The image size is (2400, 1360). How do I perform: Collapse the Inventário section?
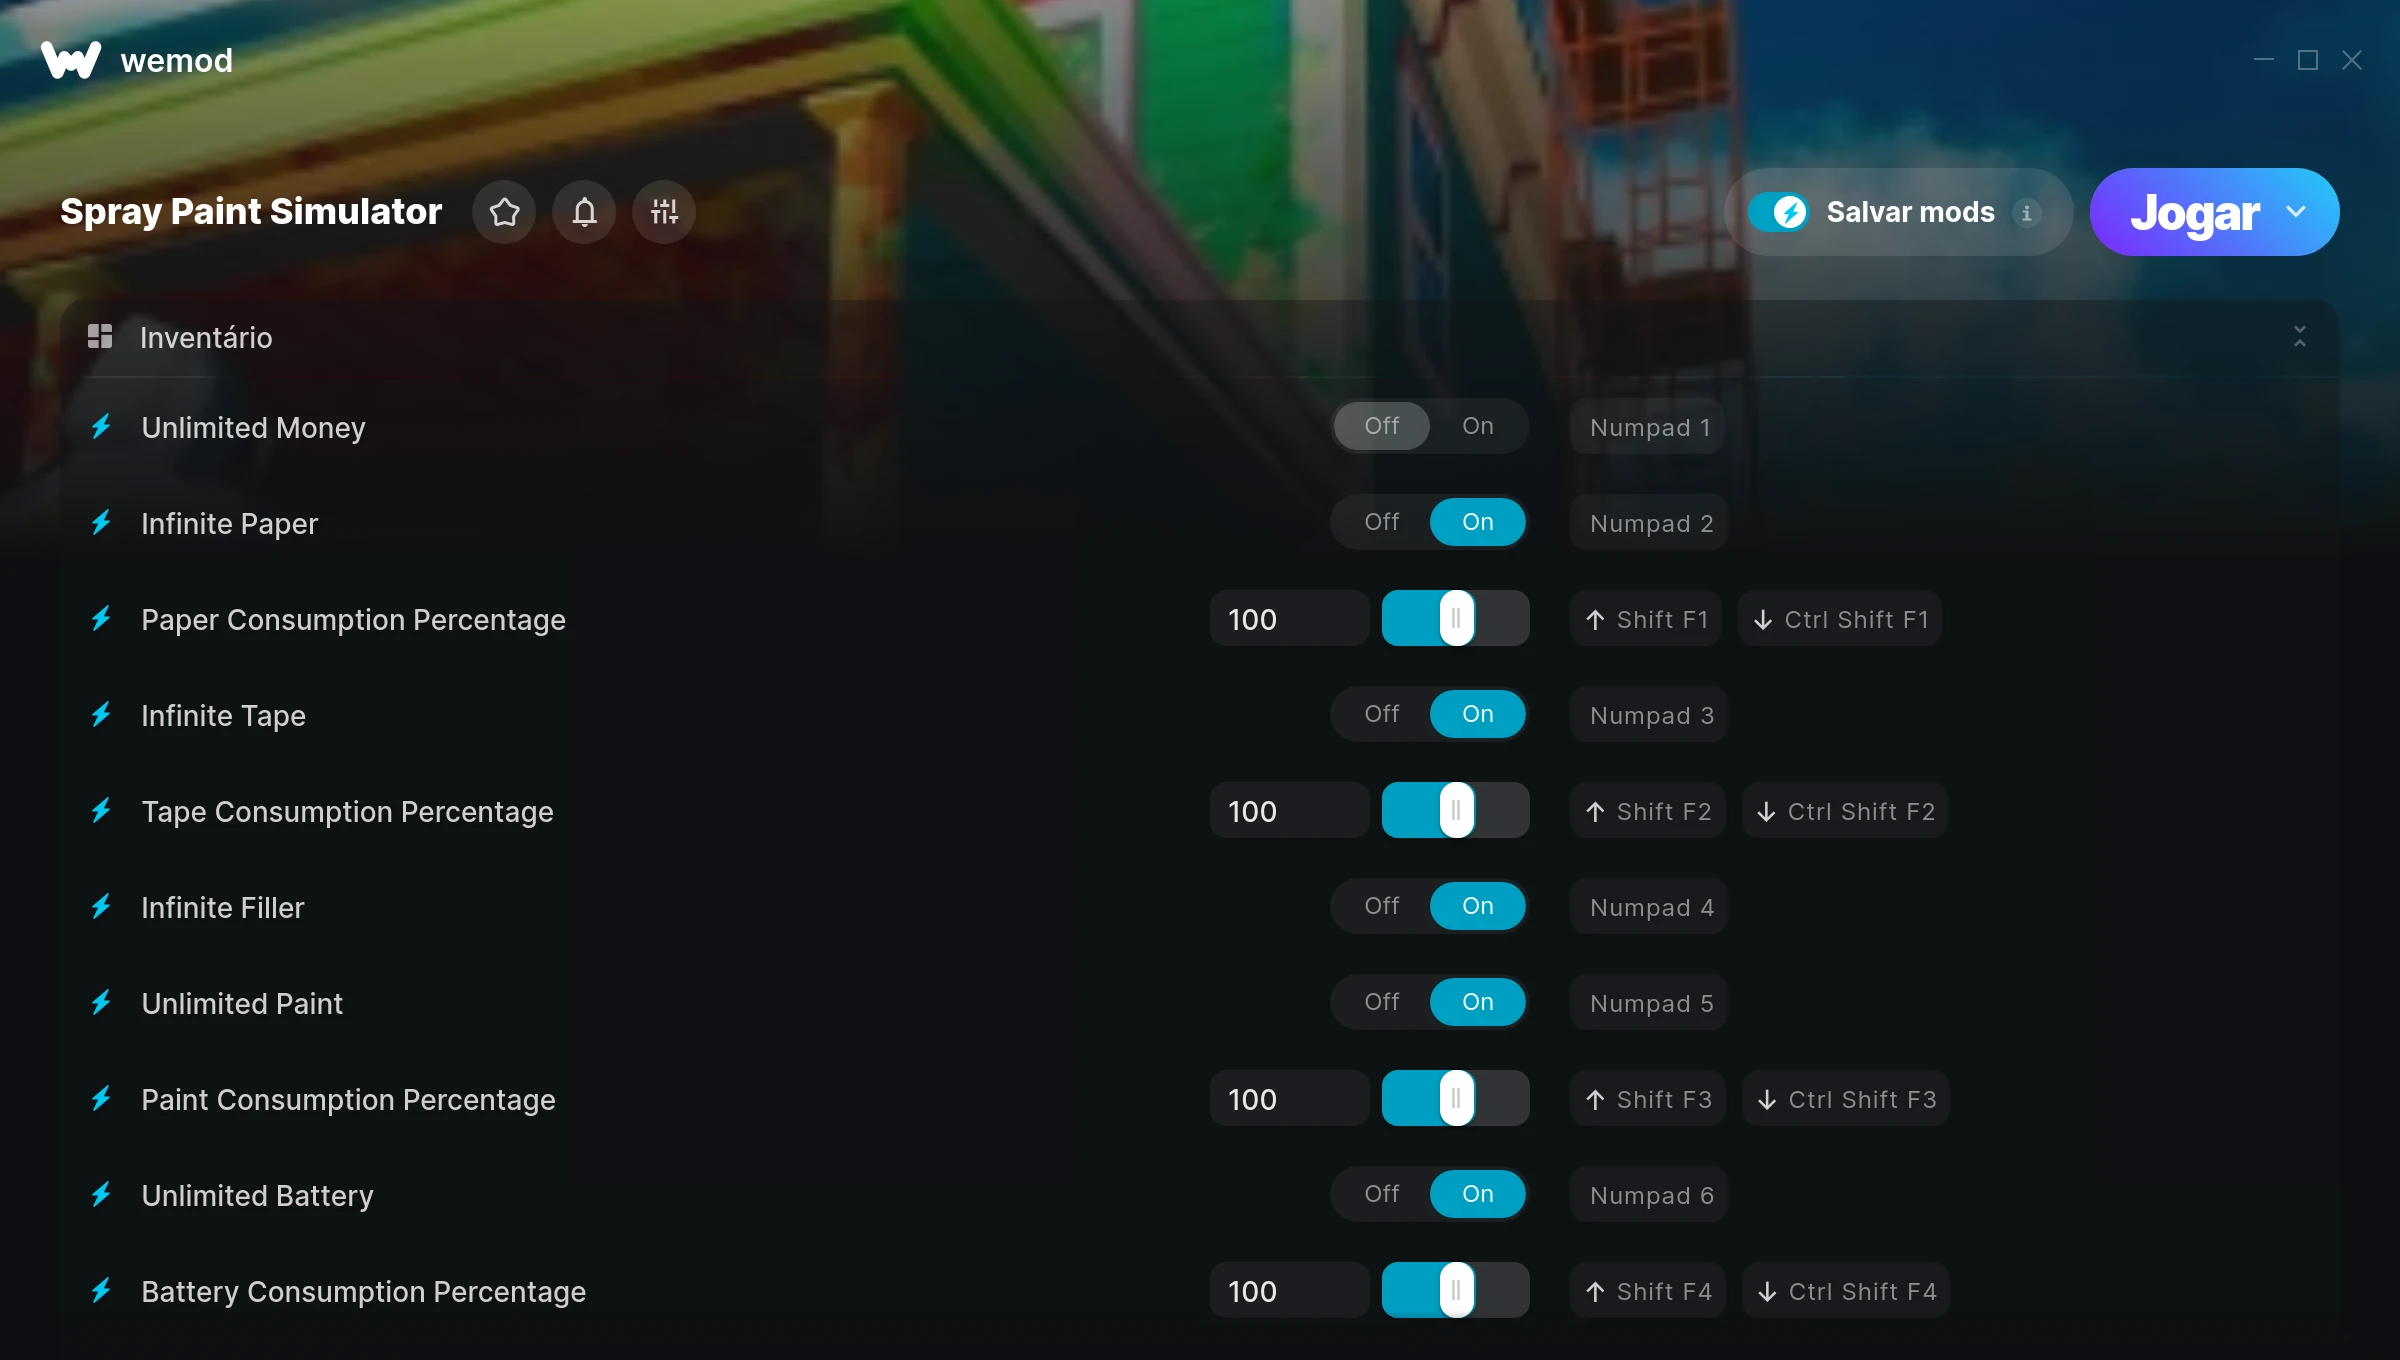tap(2300, 336)
